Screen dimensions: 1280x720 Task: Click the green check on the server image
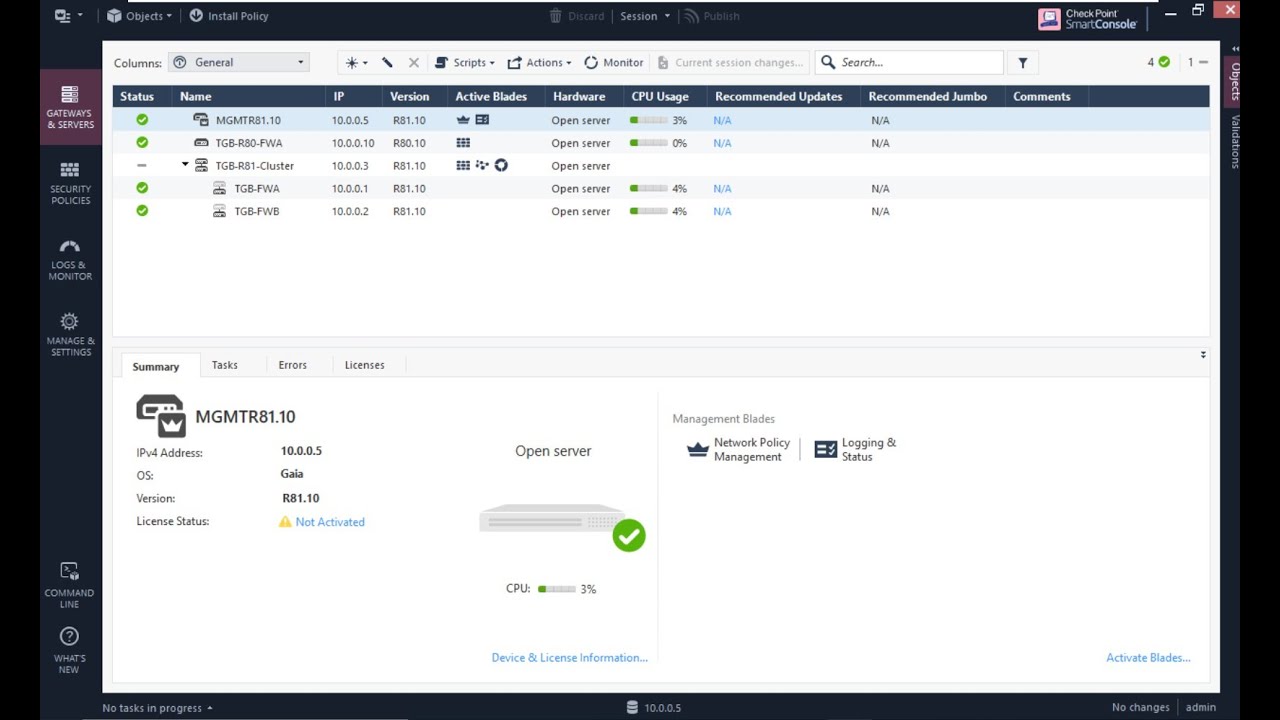629,536
